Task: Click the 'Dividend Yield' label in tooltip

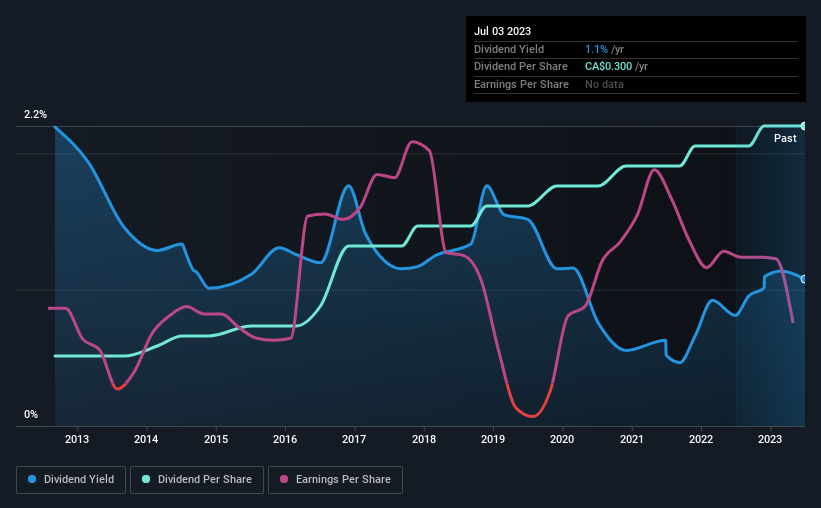Action: 509,49
